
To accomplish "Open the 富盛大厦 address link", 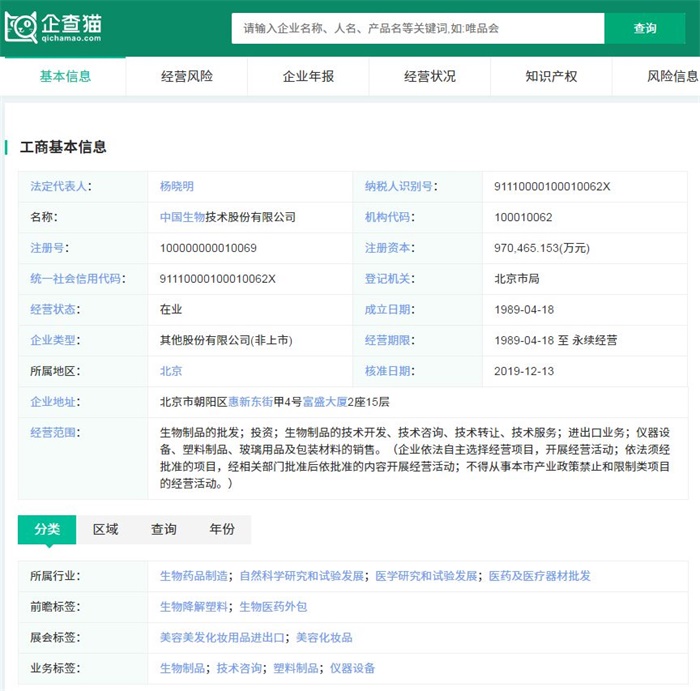I will tap(325, 402).
